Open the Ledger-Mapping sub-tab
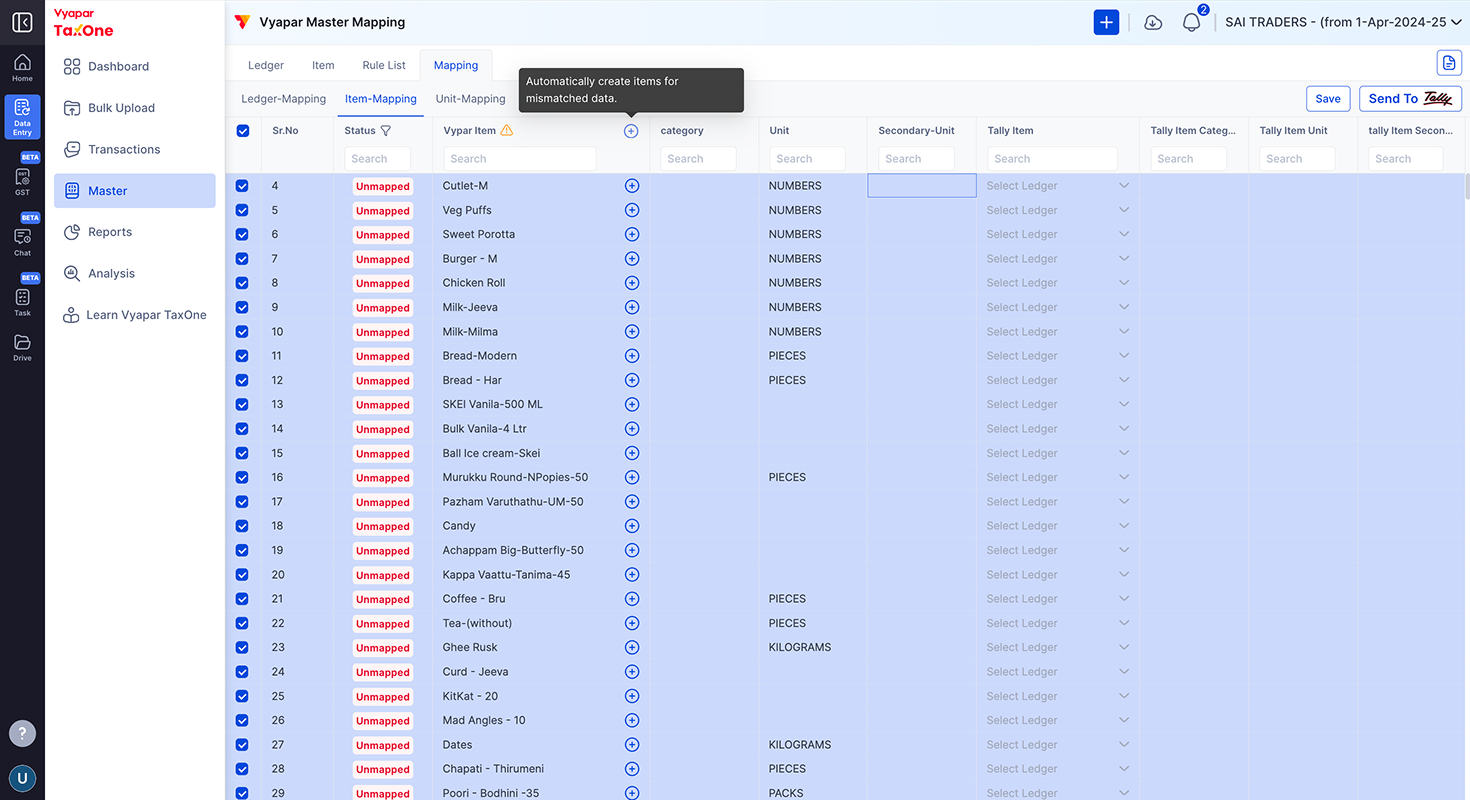Image resolution: width=1470 pixels, height=800 pixels. tap(284, 99)
